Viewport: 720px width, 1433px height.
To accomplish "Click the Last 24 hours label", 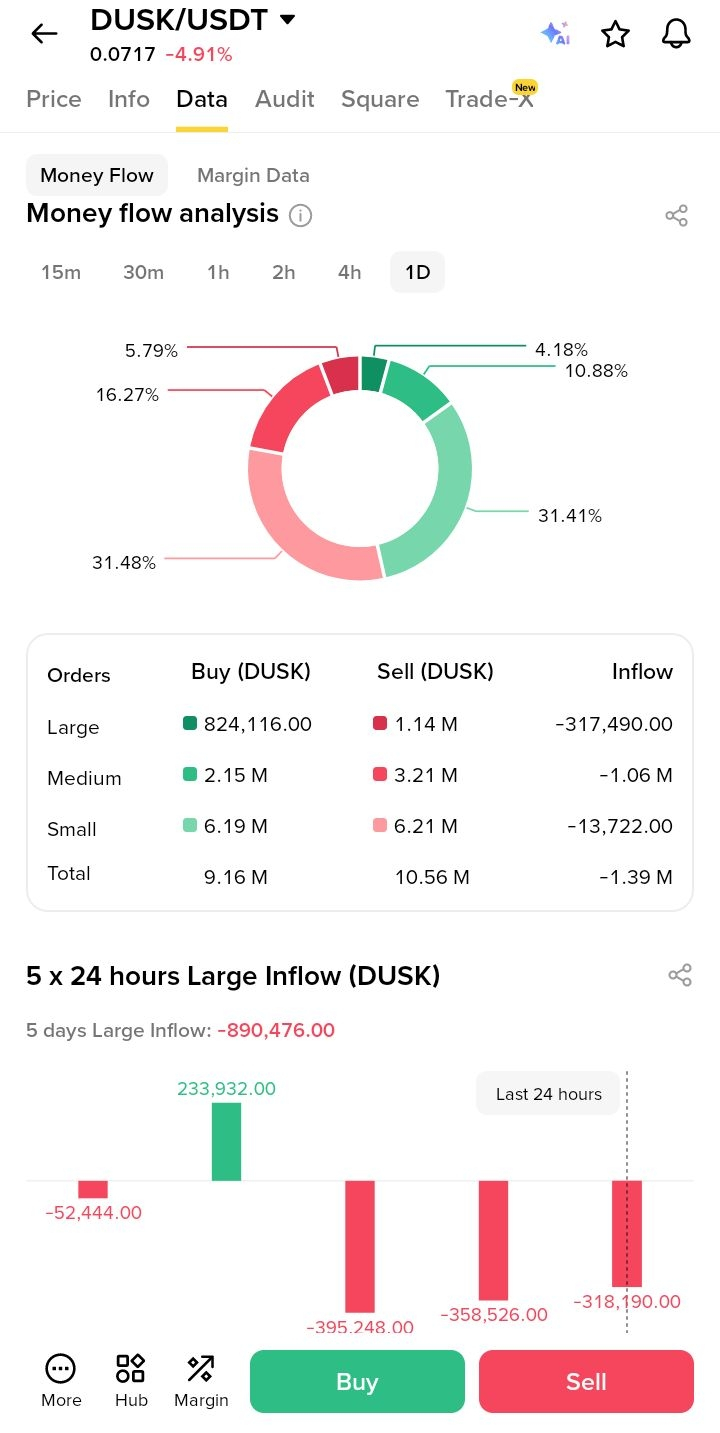I will tap(549, 1094).
